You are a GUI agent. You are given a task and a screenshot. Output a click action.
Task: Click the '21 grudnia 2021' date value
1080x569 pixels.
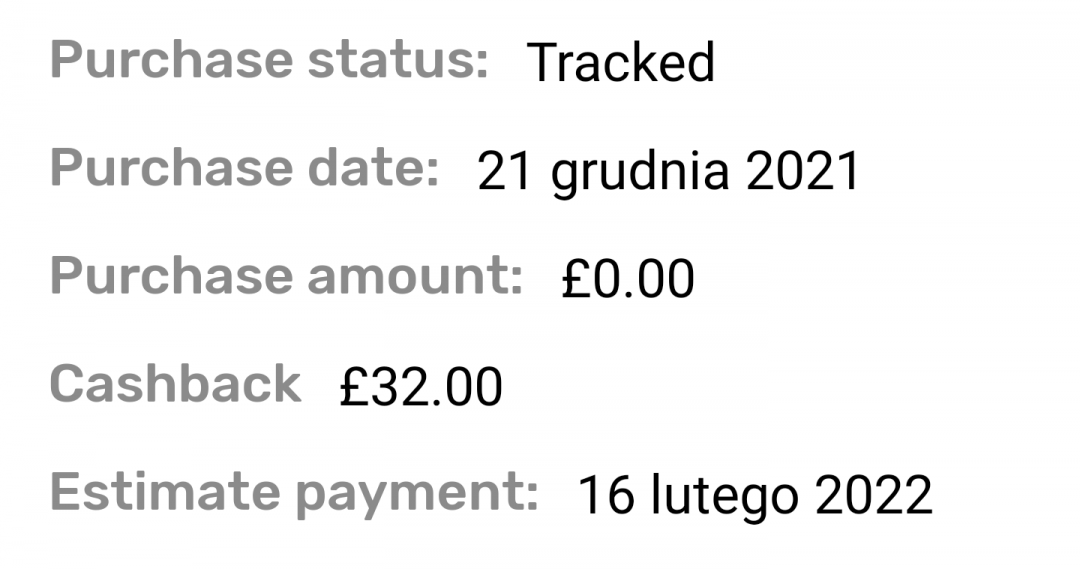(668, 172)
